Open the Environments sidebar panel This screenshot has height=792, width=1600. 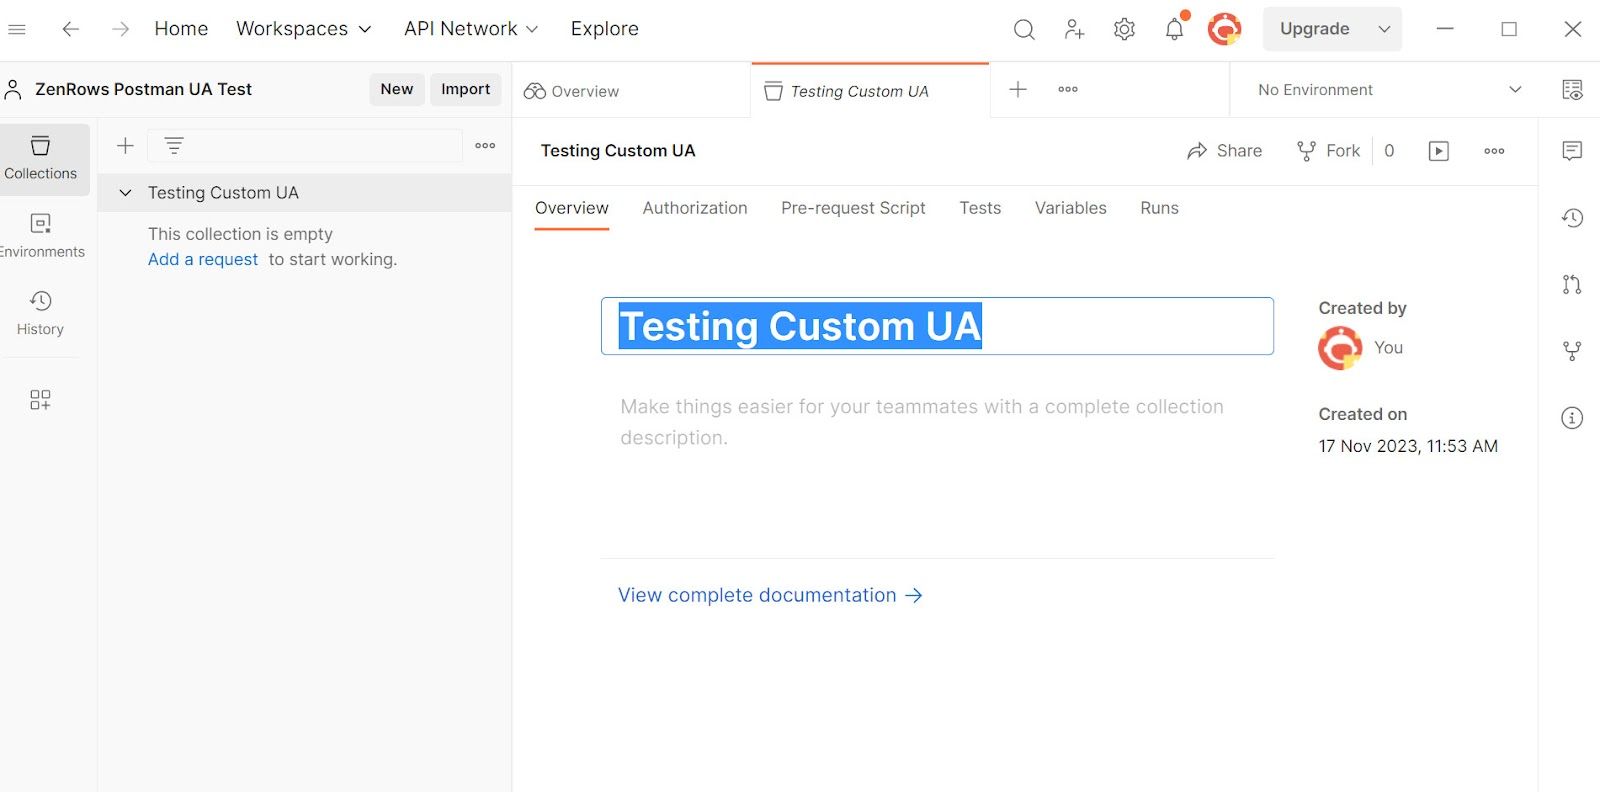[x=41, y=237]
